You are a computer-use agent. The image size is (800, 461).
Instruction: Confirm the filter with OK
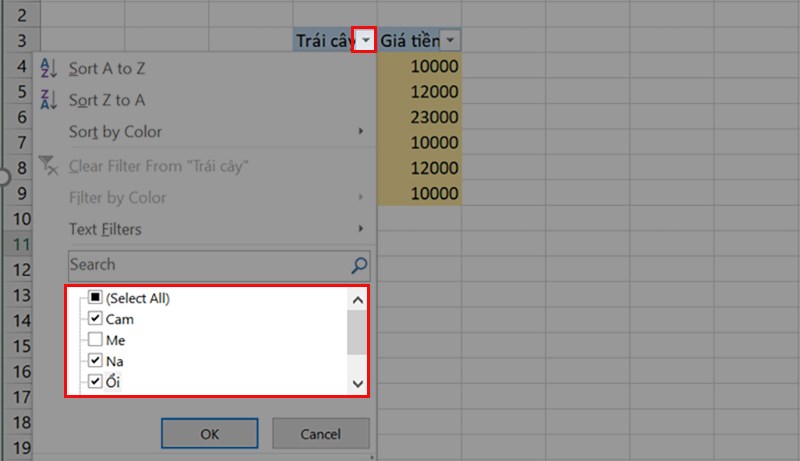click(x=210, y=433)
